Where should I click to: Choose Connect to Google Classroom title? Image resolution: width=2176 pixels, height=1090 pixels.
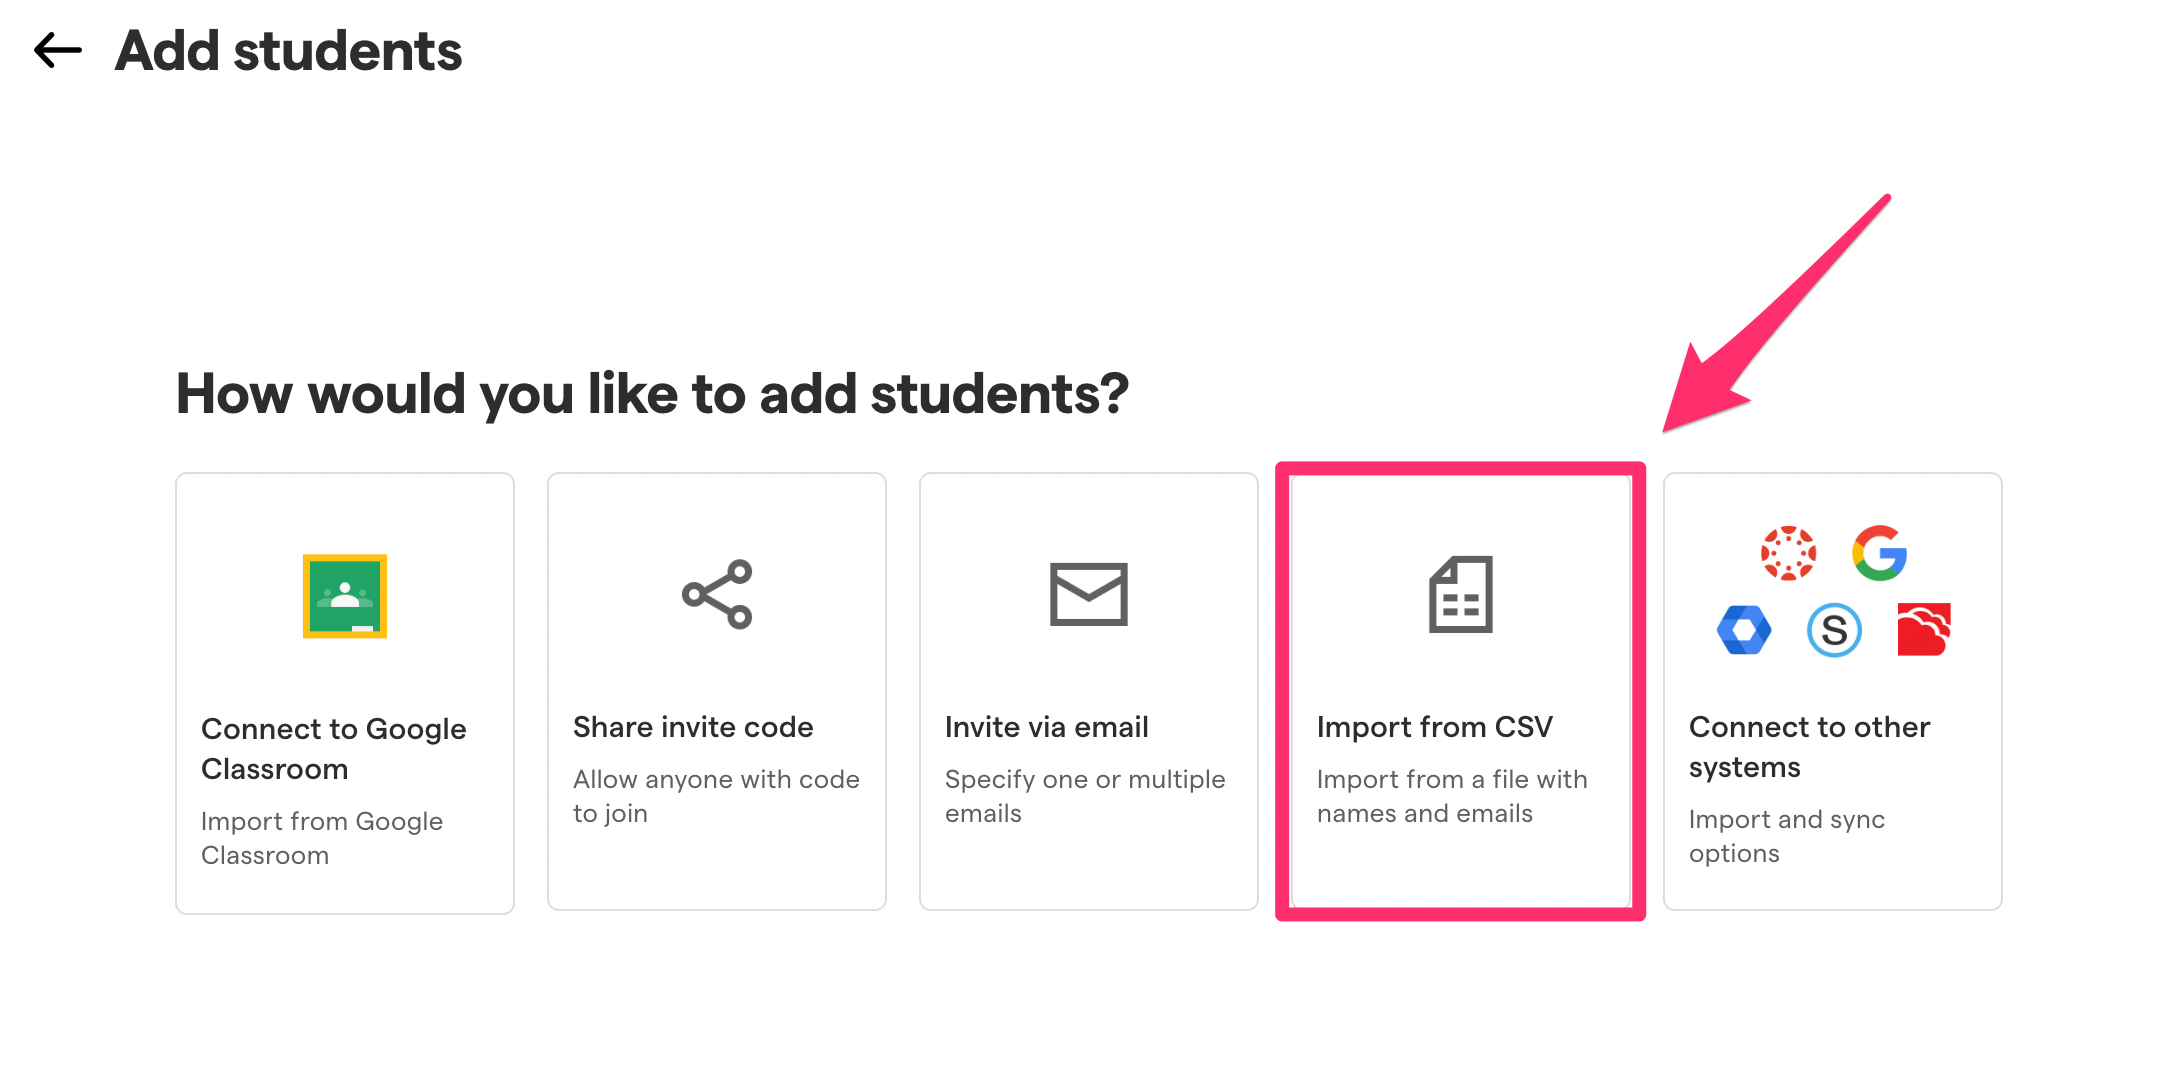coord(334,749)
